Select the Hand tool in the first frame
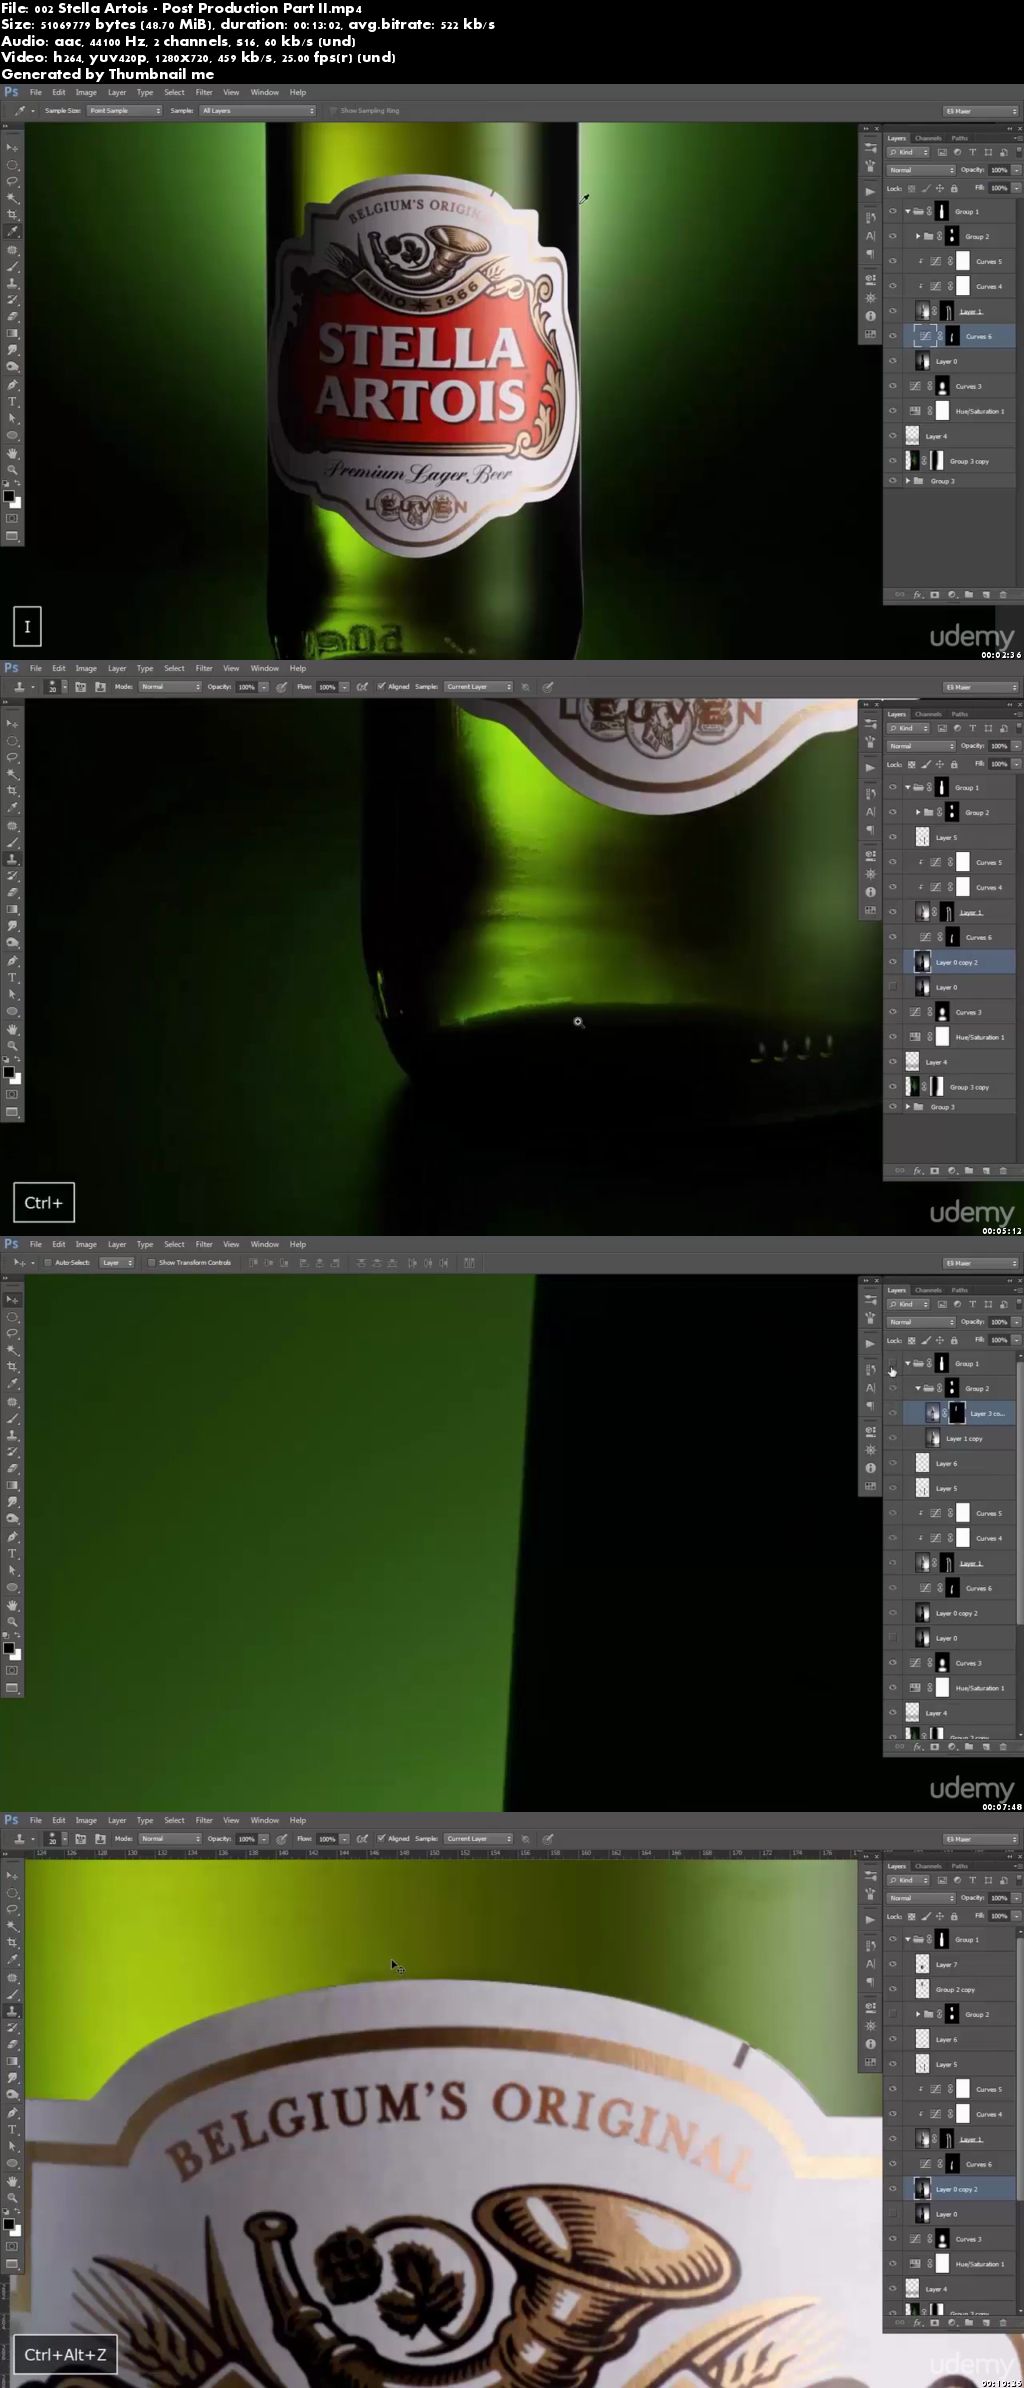The image size is (1024, 2388). [x=13, y=452]
